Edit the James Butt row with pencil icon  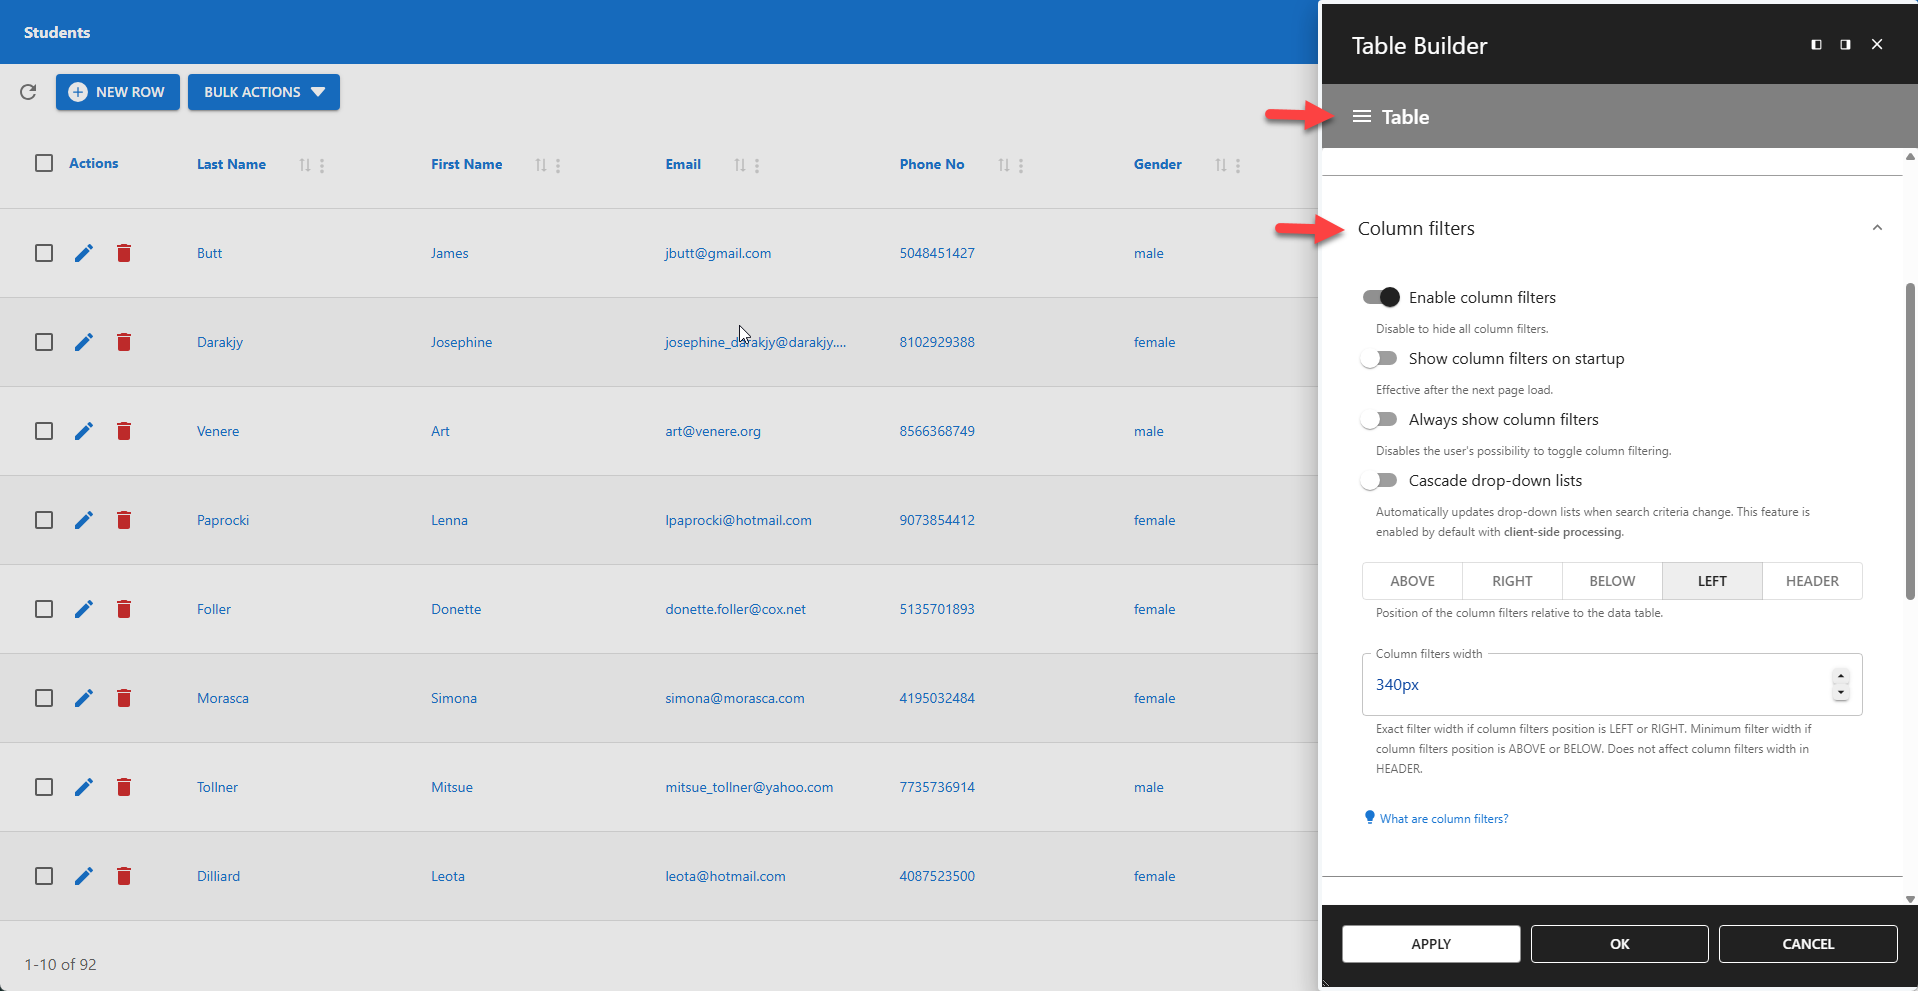point(83,253)
